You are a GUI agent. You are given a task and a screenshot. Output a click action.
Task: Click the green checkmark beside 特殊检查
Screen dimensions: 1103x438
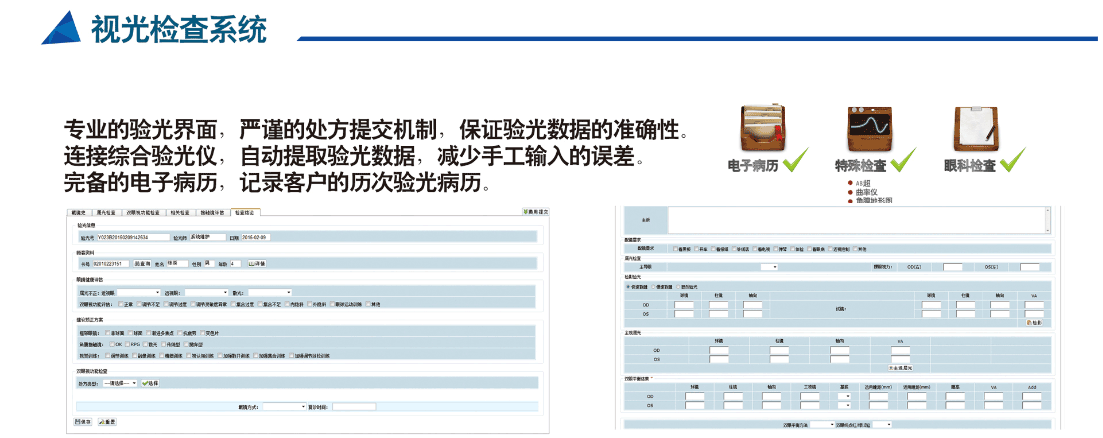(903, 161)
